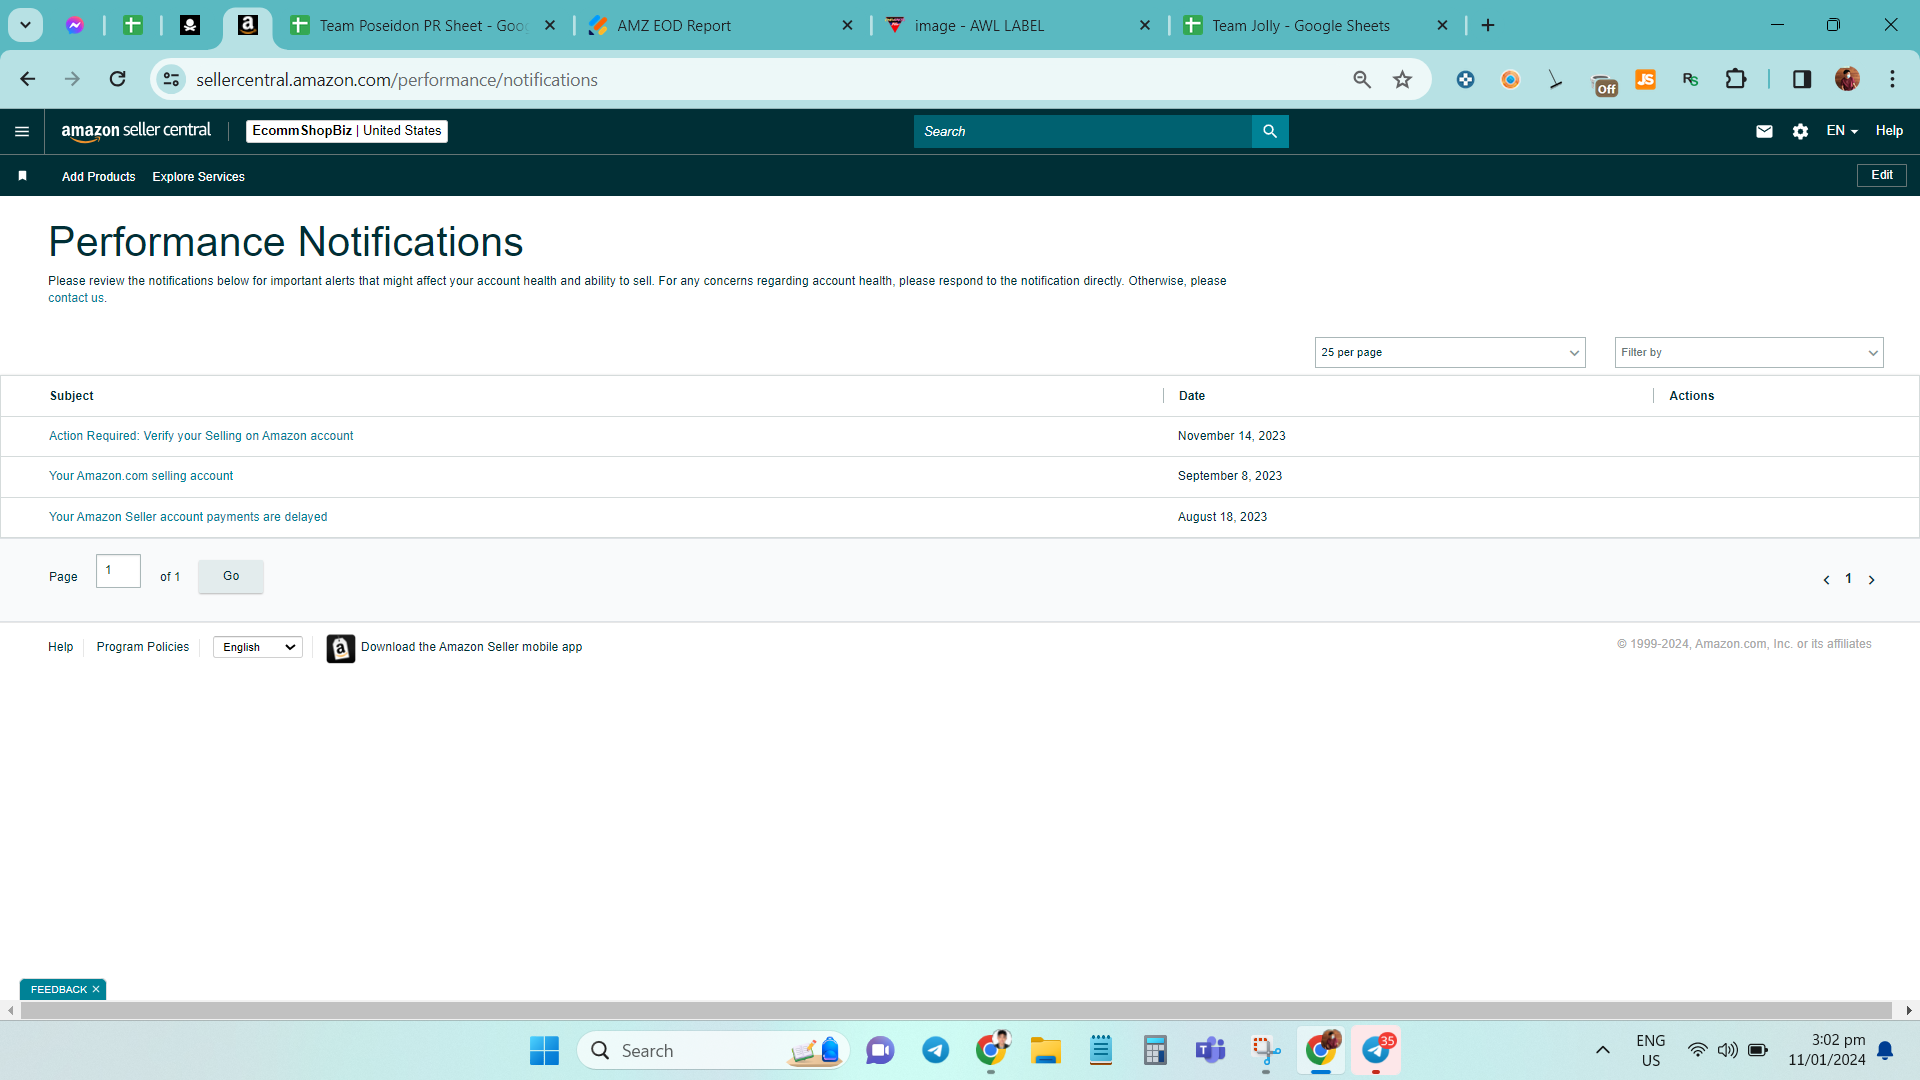Viewport: 1920px width, 1080px height.
Task: Open the Explore Services menu item
Action: [x=198, y=177]
